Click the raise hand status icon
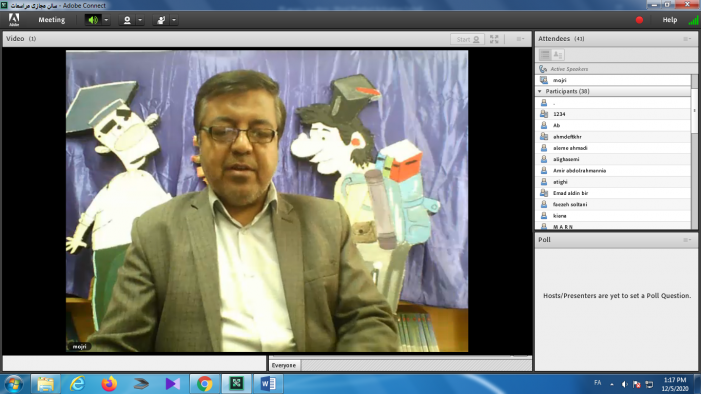Viewport: 701px width, 394px height. tap(161, 20)
